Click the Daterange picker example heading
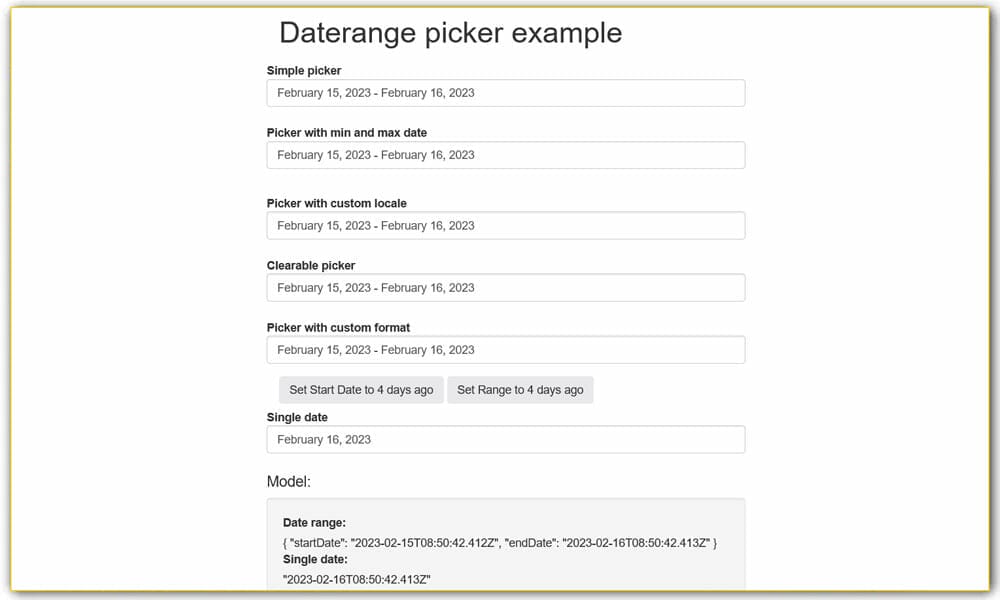Image resolution: width=1000 pixels, height=600 pixels. (450, 32)
